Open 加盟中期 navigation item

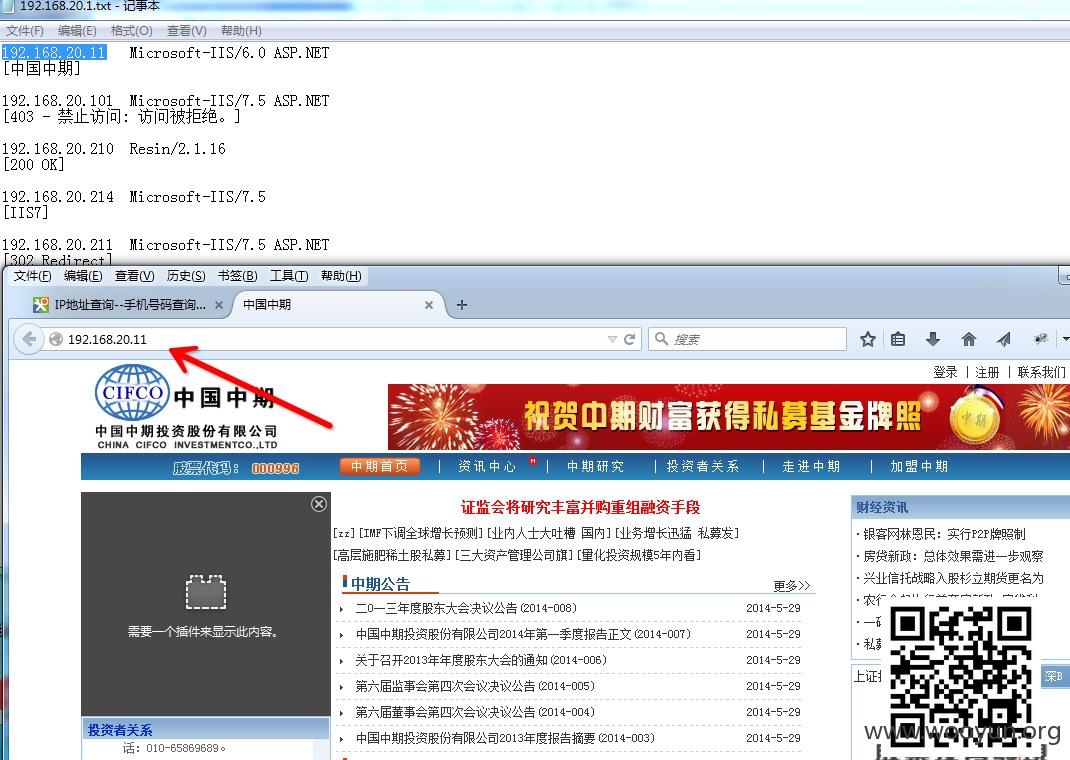click(x=919, y=466)
